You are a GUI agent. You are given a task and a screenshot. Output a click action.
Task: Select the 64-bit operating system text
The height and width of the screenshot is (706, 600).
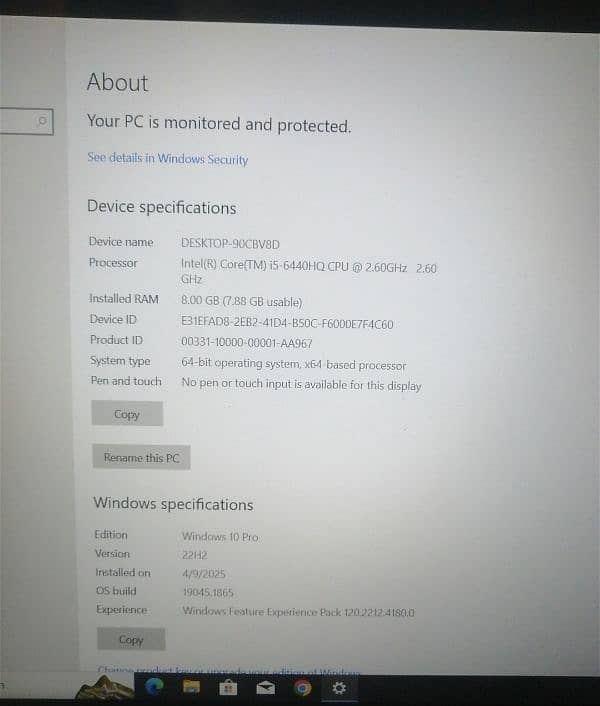(293, 364)
